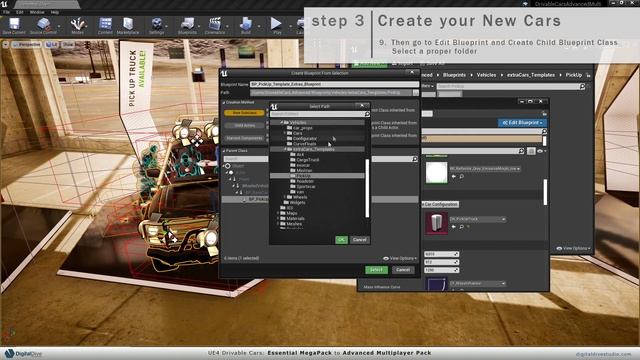Click the Play toolbar button

pos(277,26)
